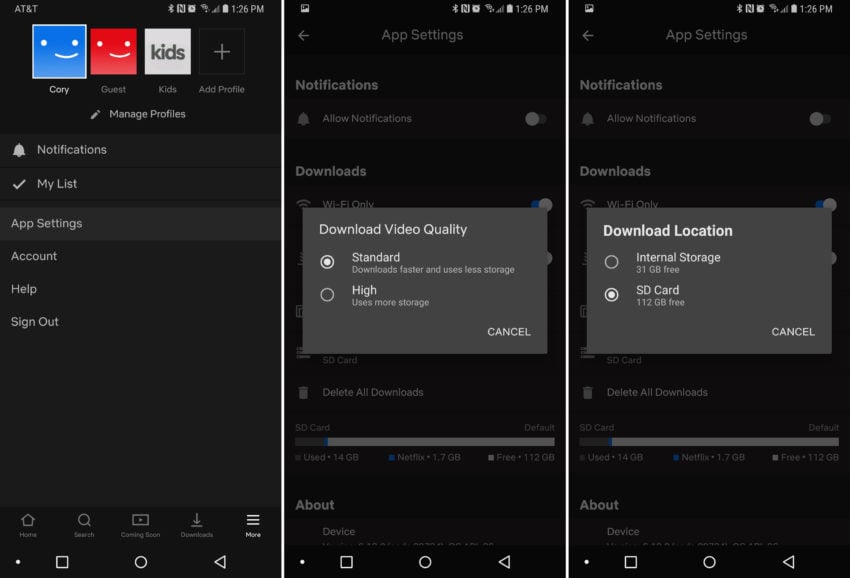Open the Search tab icon
This screenshot has width=850, height=578.
[x=84, y=525]
